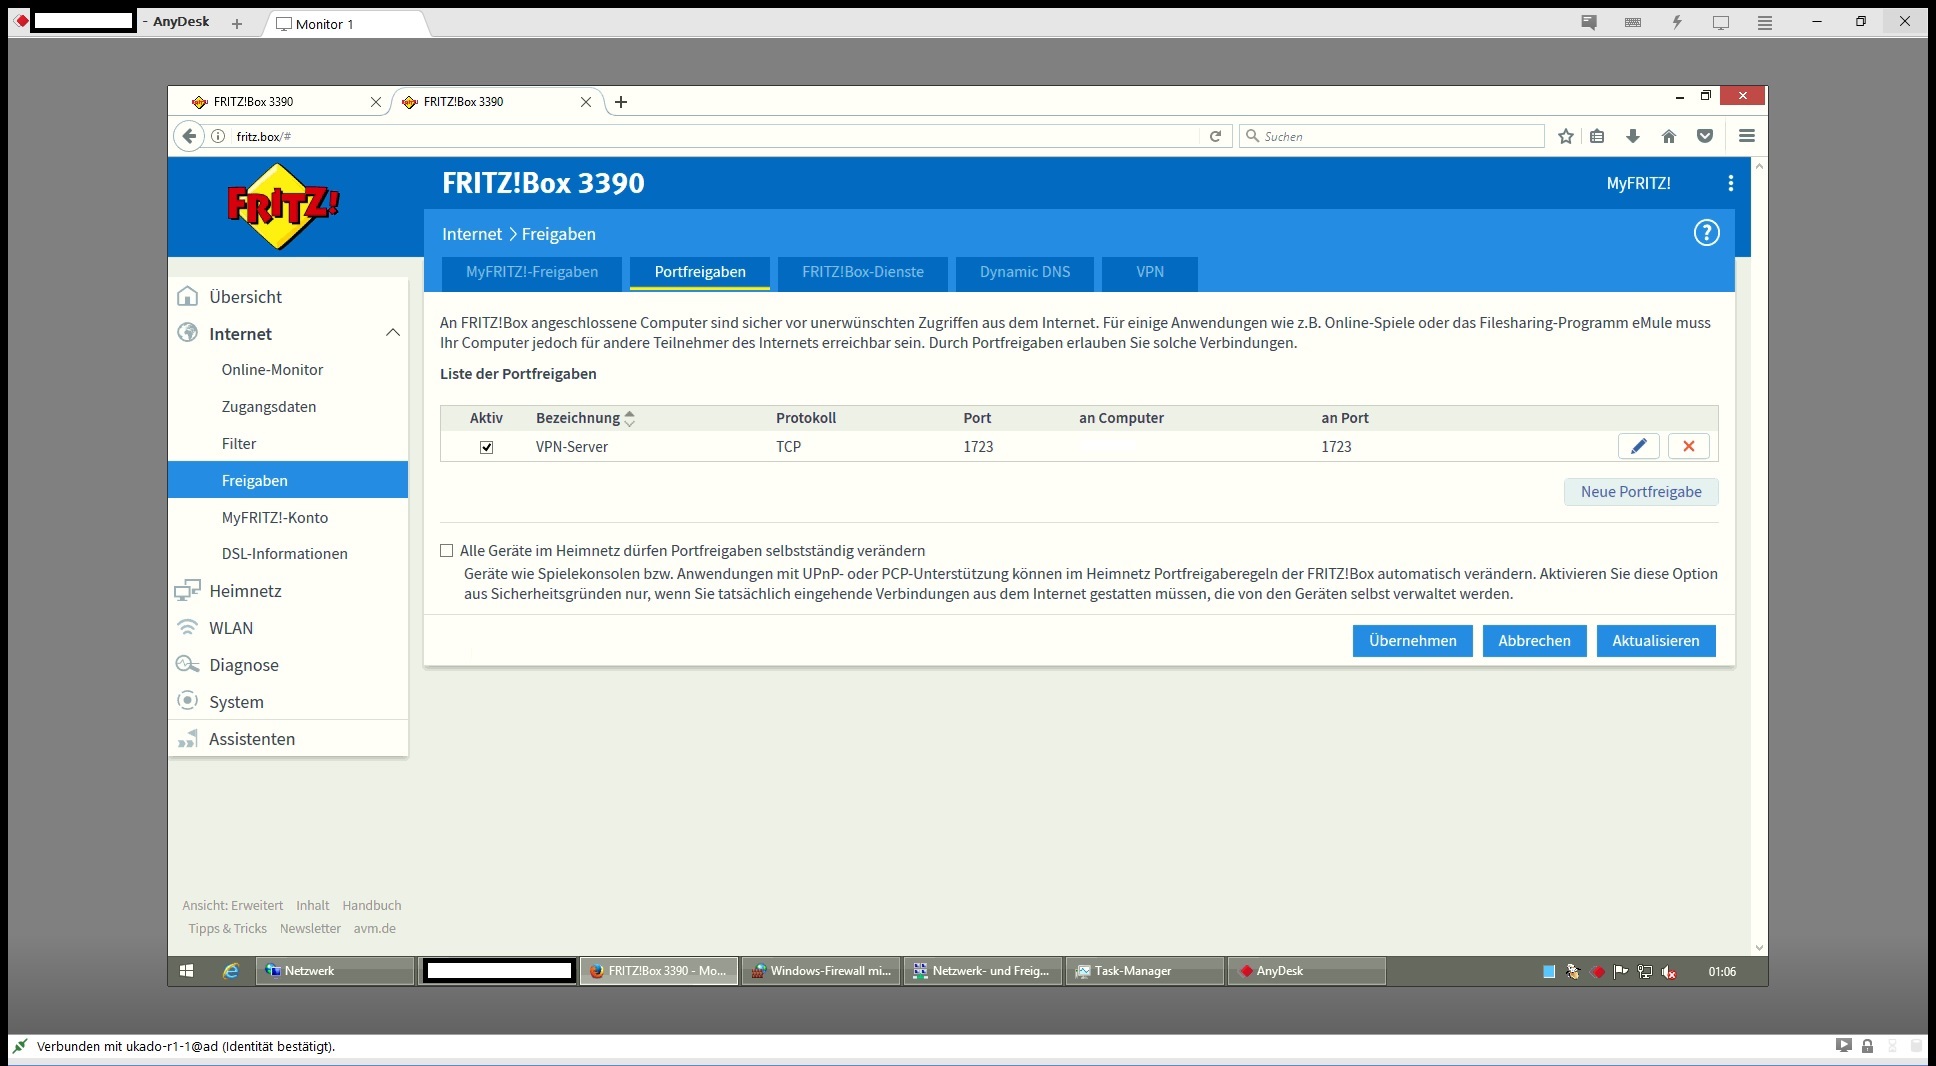Click the network tray icon
The image size is (1936, 1066).
click(x=1645, y=972)
